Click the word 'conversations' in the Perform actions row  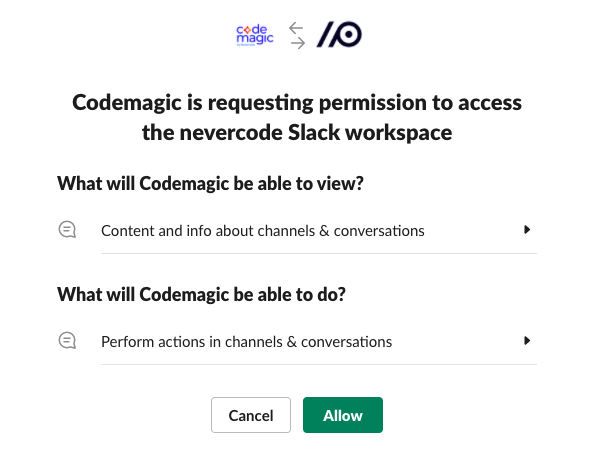tap(346, 342)
